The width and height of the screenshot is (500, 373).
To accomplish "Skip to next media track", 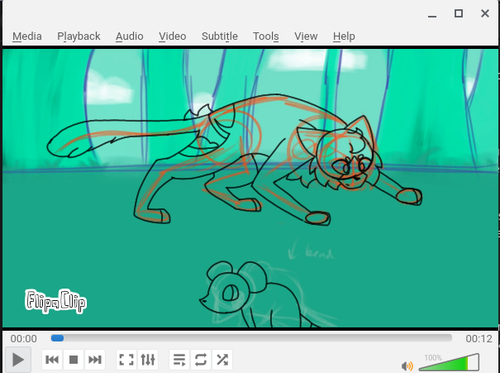I will 95,360.
